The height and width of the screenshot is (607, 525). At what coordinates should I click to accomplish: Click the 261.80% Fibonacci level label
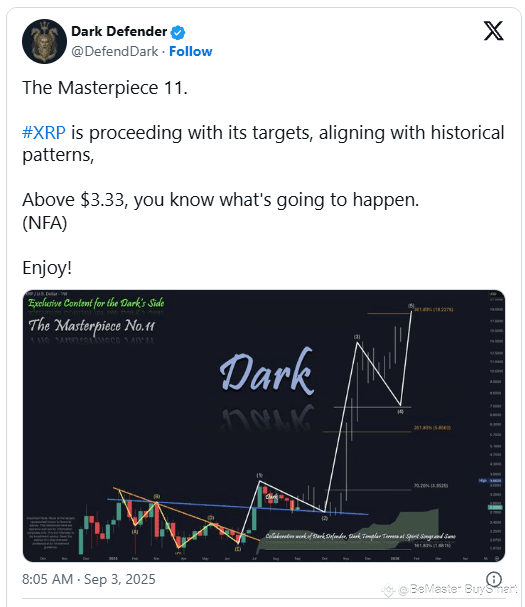(x=432, y=428)
